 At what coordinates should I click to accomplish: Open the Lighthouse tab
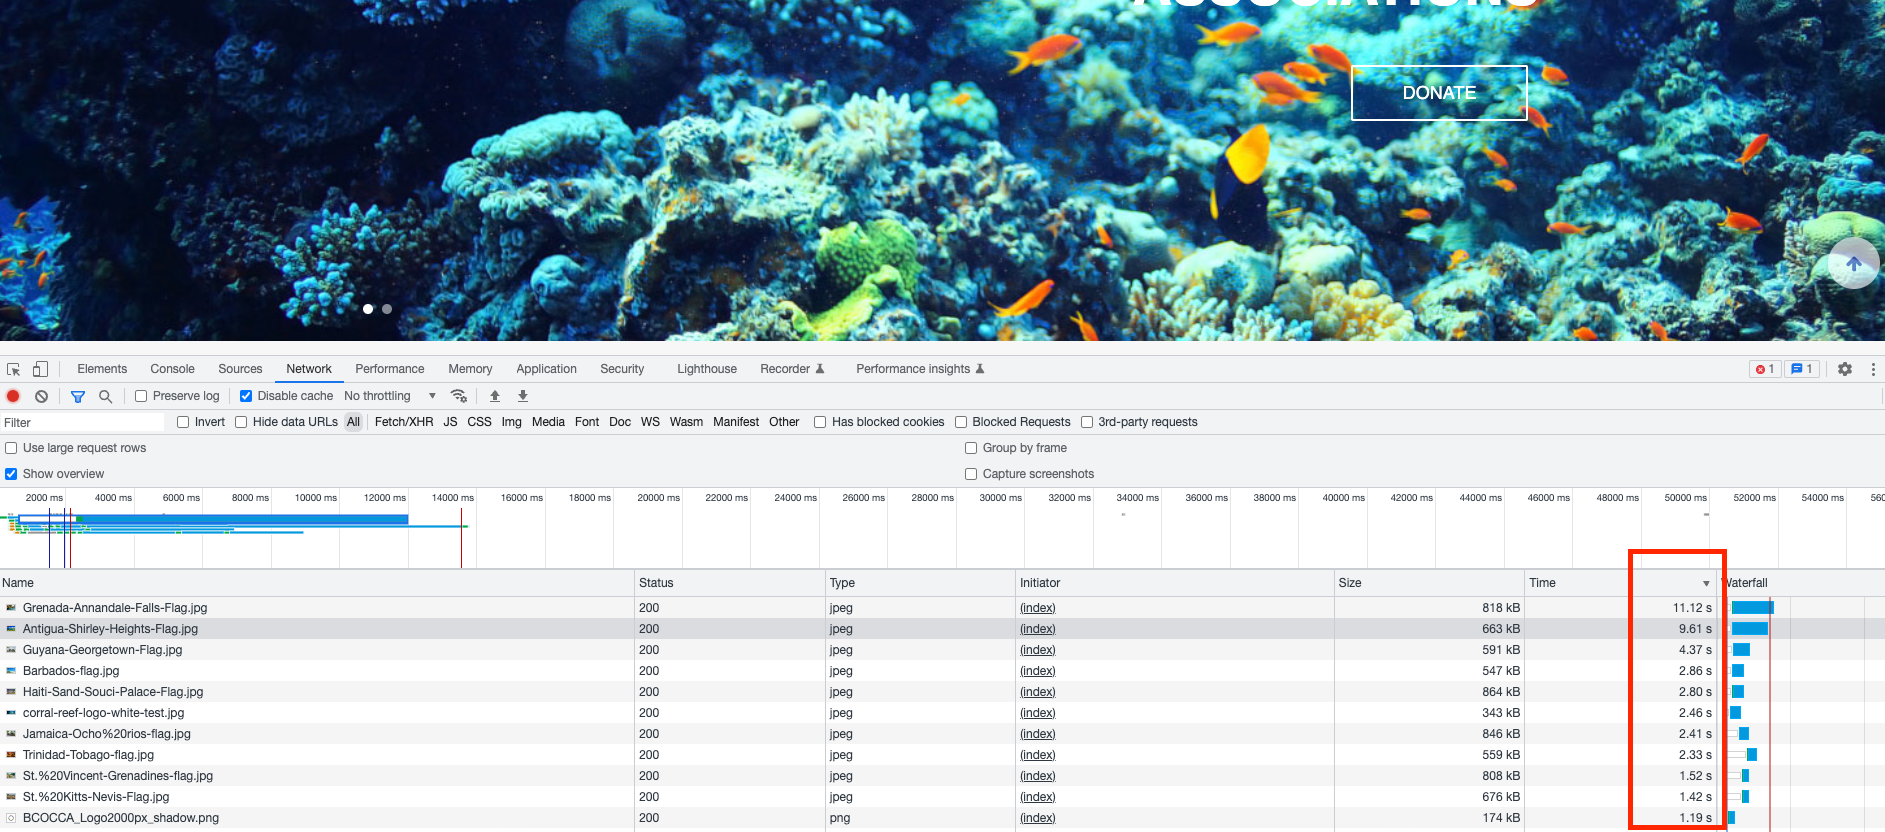click(706, 369)
